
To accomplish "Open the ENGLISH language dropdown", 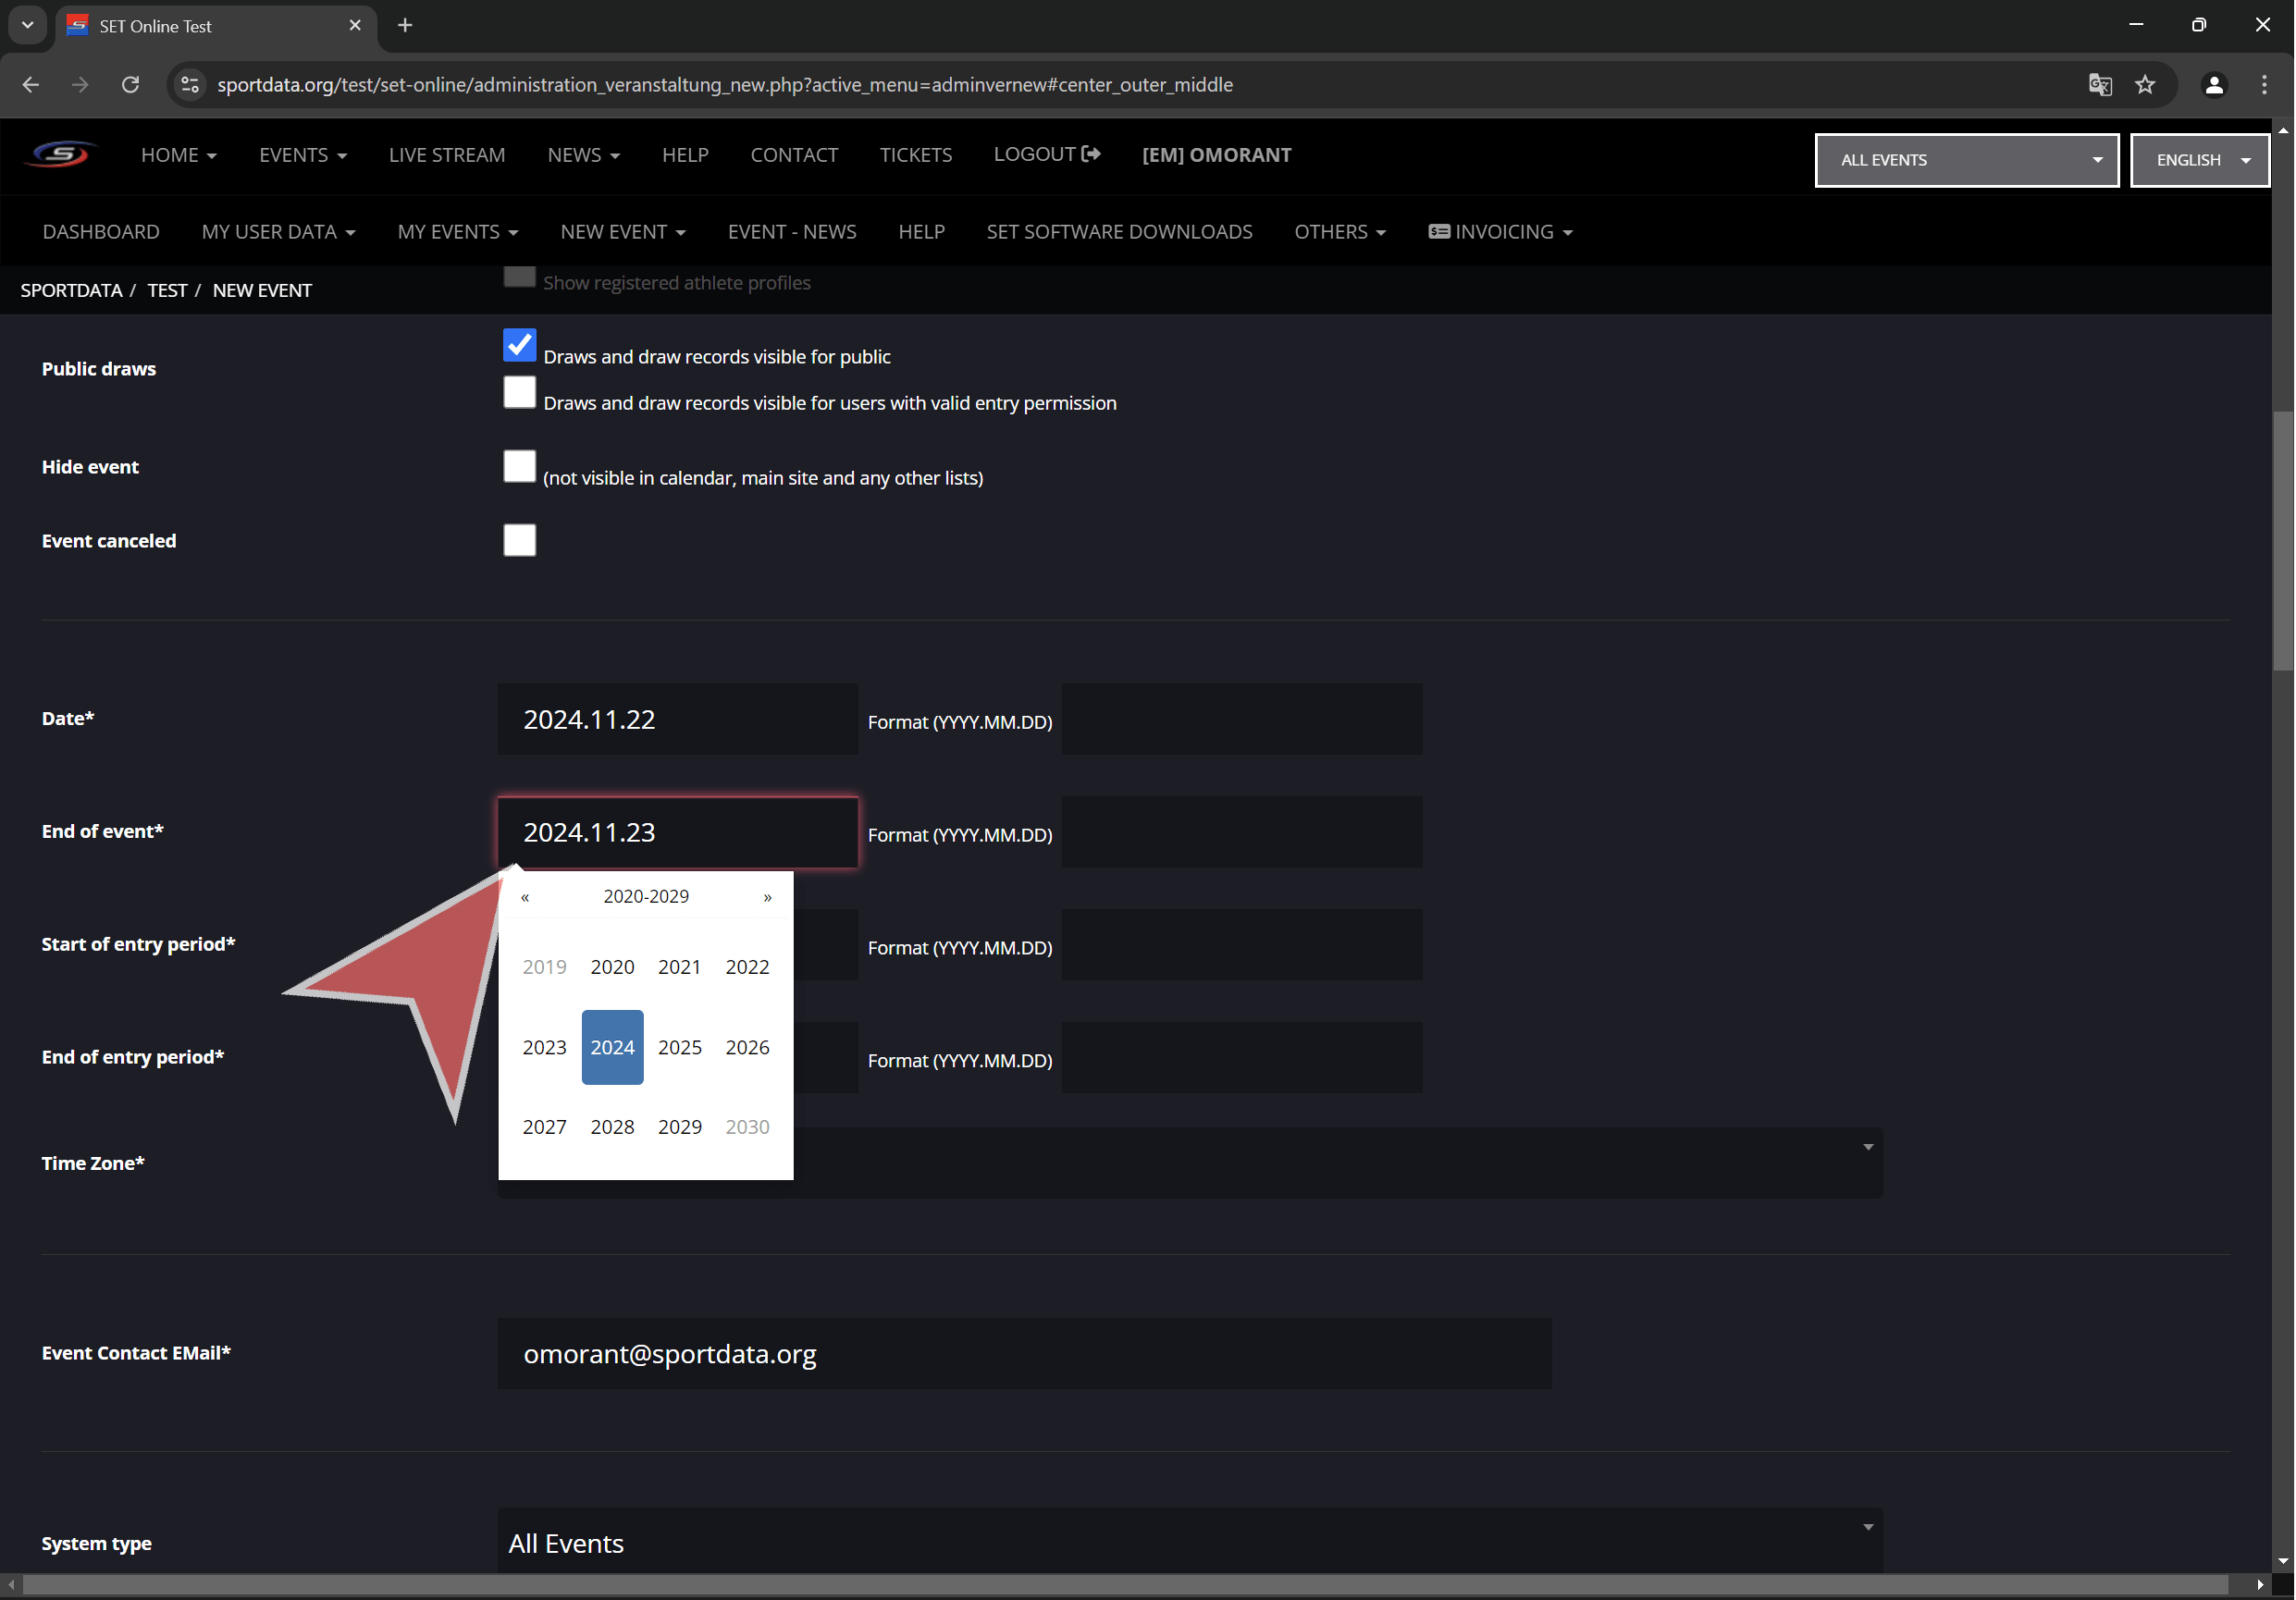I will tap(2199, 160).
